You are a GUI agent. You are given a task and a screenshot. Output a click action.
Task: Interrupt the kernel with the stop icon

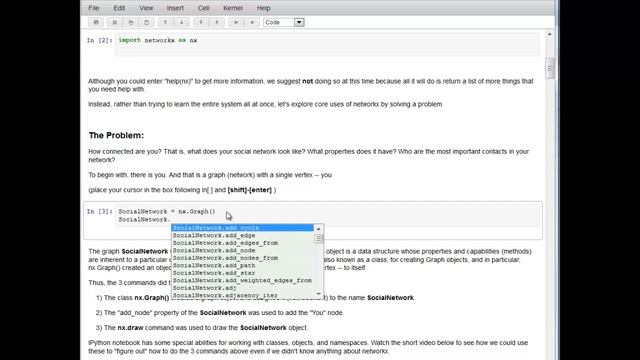252,22
